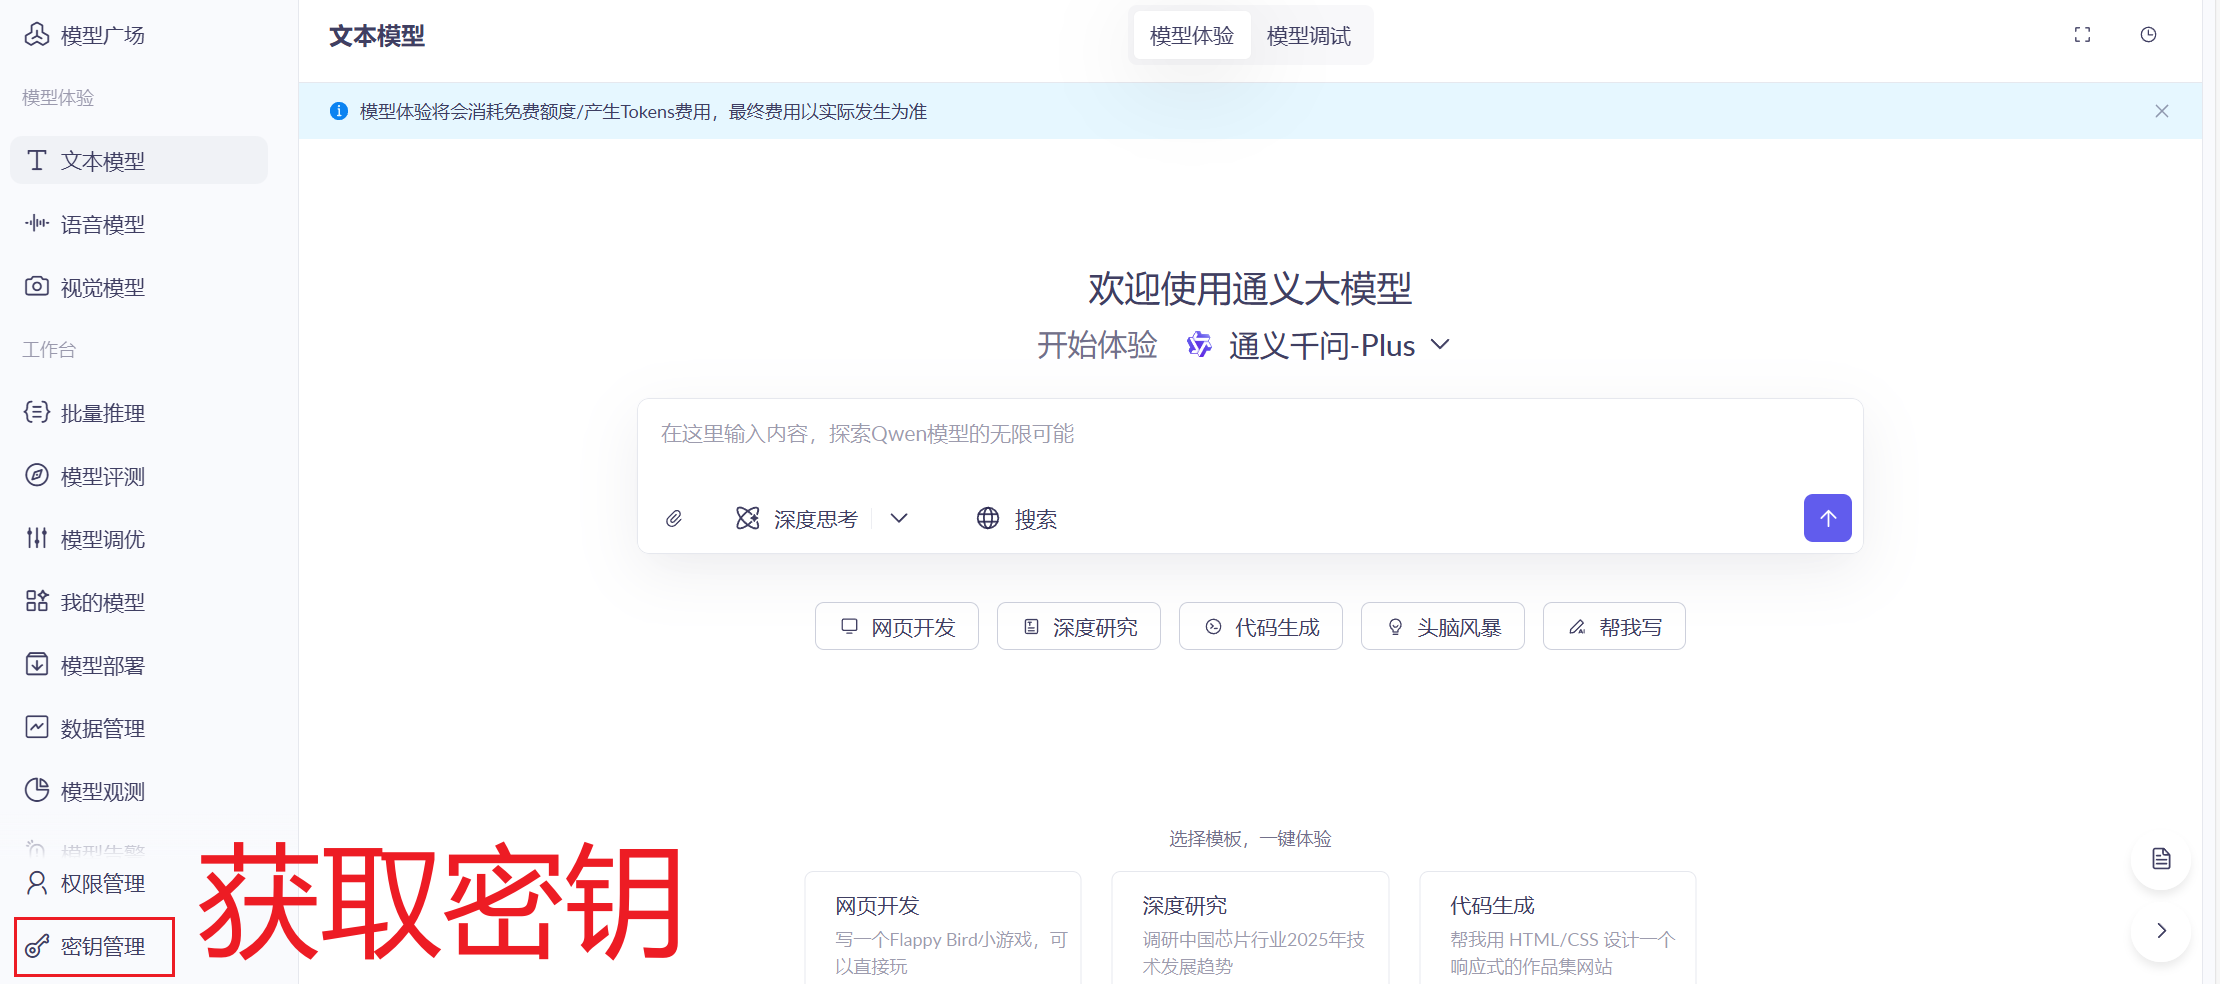Click the 网页开发 quick-action button
Viewport: 2220px width, 984px height.
pos(897,626)
